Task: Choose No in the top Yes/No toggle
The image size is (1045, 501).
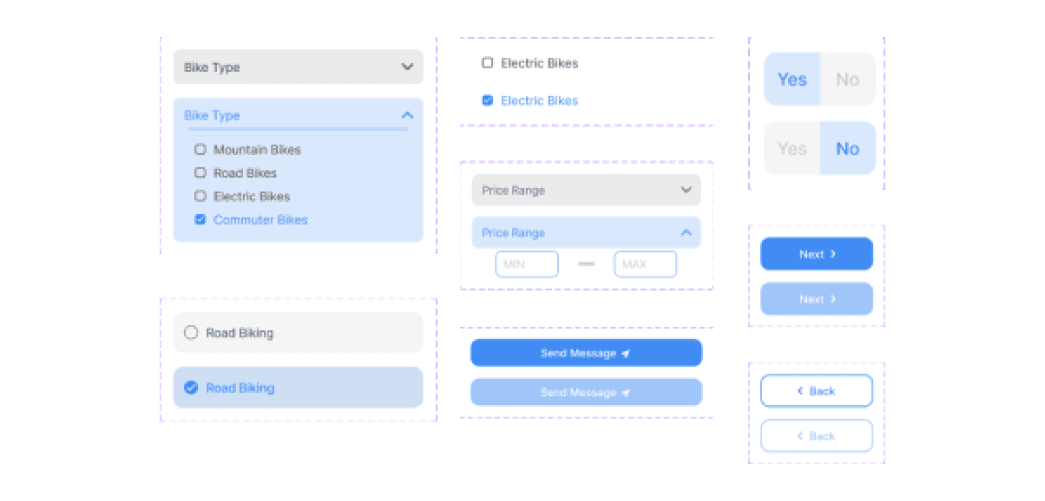Action: tap(847, 79)
